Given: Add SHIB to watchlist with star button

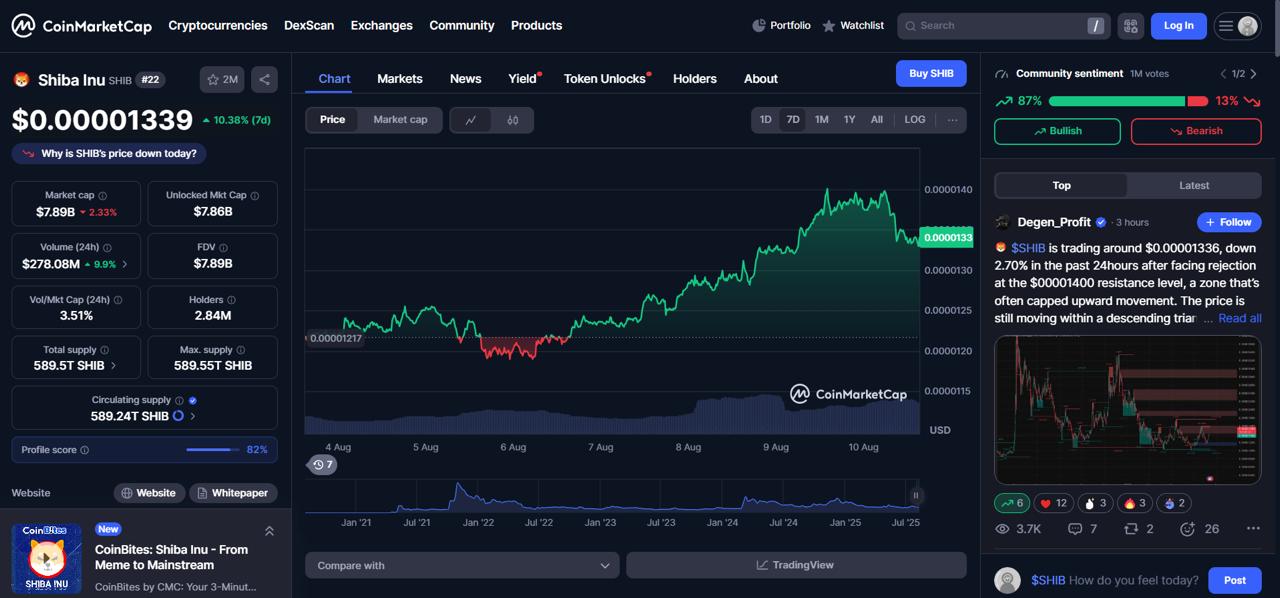Looking at the screenshot, I should coord(222,79).
